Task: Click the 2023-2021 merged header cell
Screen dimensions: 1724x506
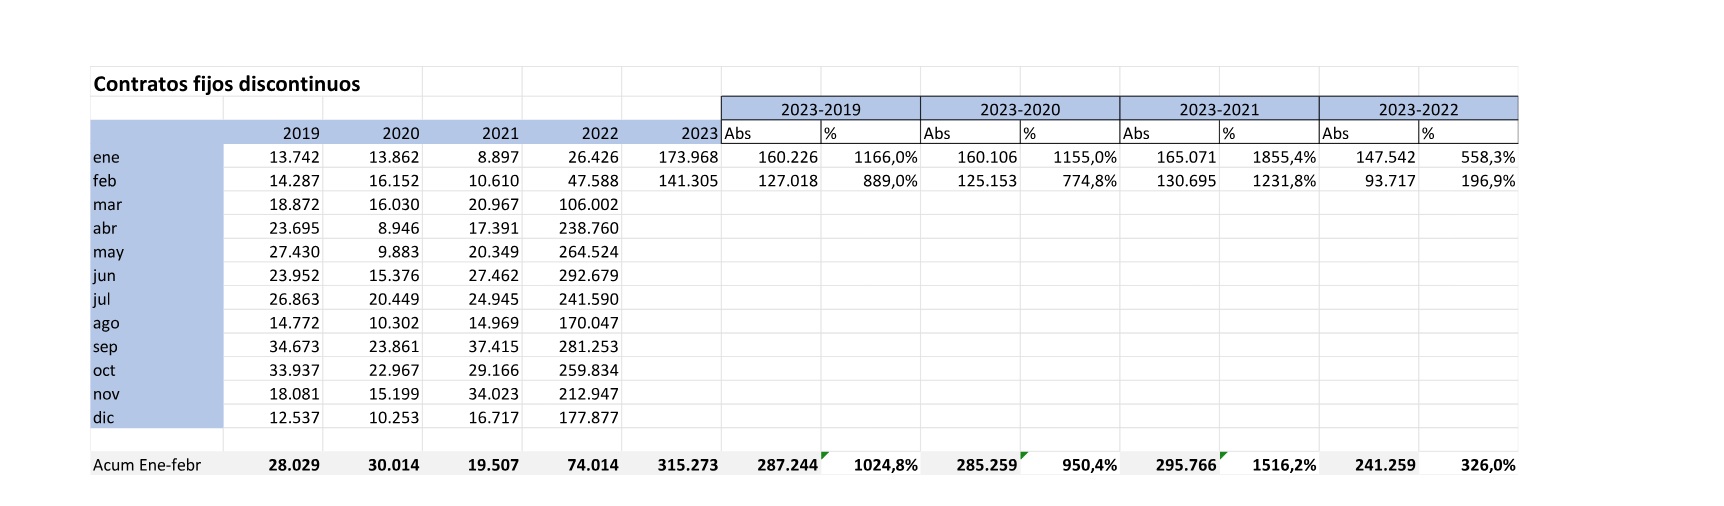Action: (1218, 109)
